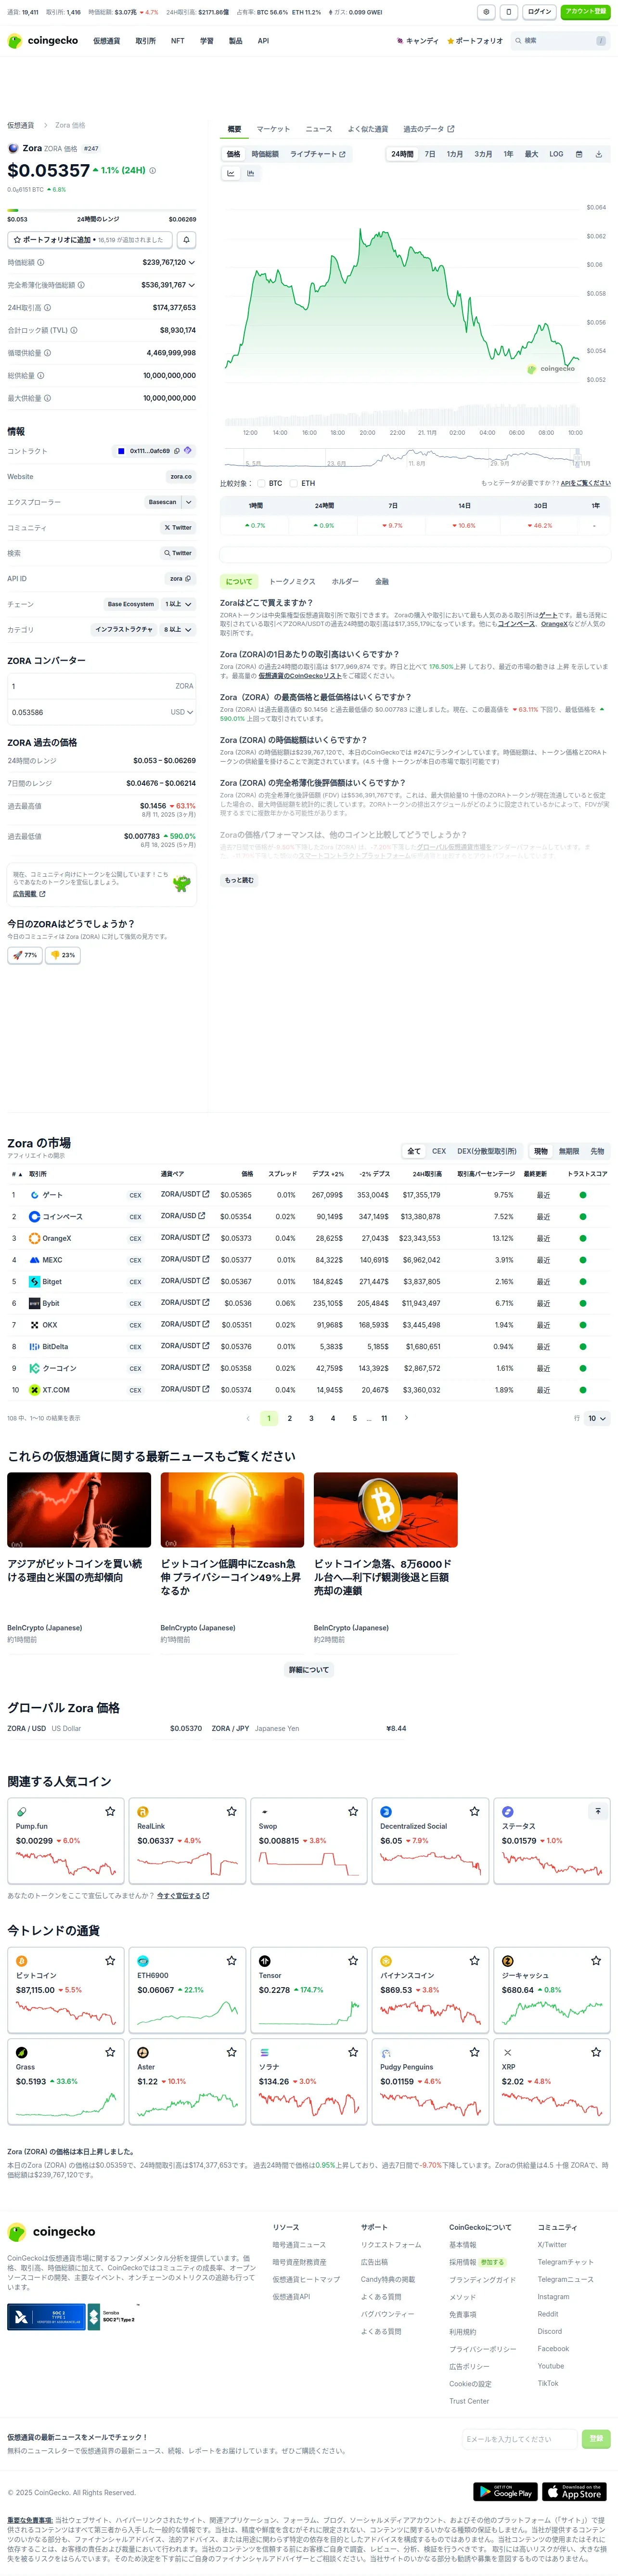The height and width of the screenshot is (2576, 618).
Task: Expand the カテゴリ '8 以上' dropdown
Action: [x=179, y=630]
